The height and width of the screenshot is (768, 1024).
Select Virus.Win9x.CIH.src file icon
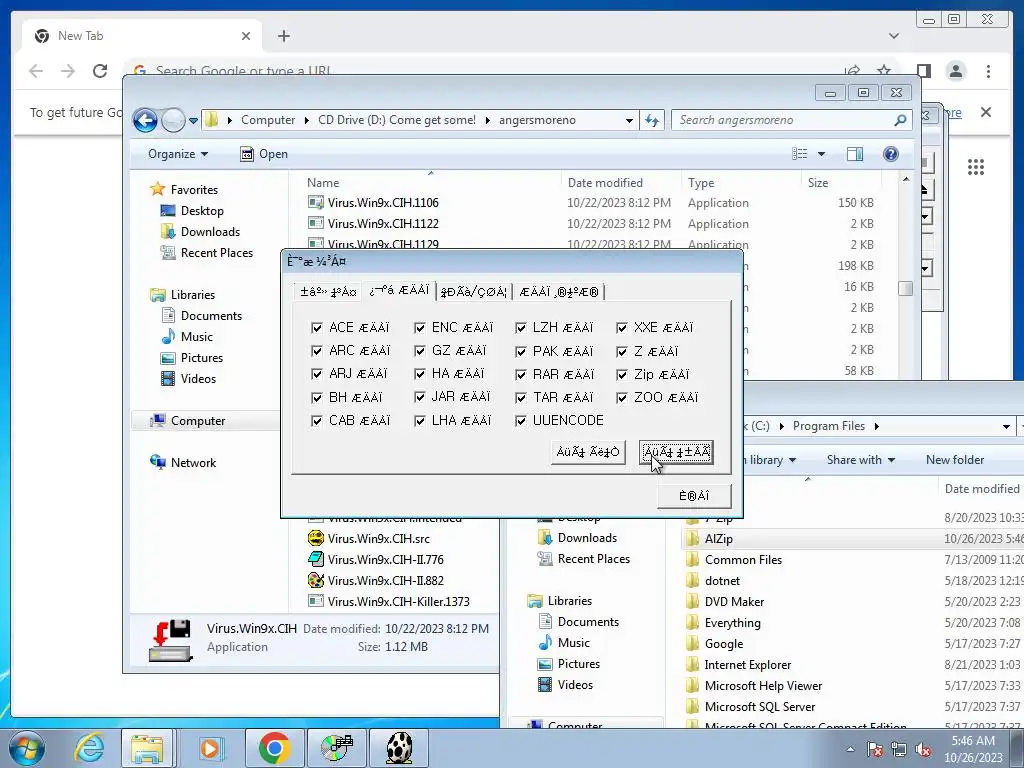pyautogui.click(x=316, y=538)
